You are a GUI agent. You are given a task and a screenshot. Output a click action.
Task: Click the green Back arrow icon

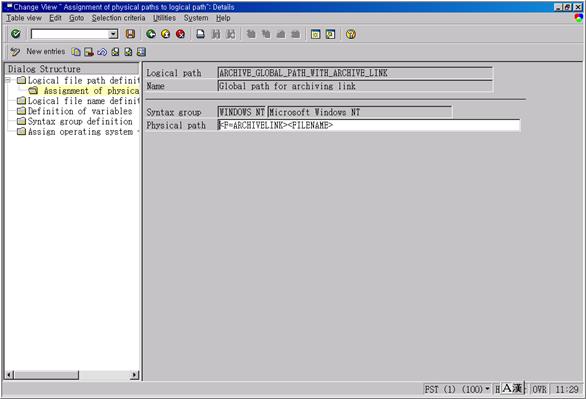coord(151,34)
